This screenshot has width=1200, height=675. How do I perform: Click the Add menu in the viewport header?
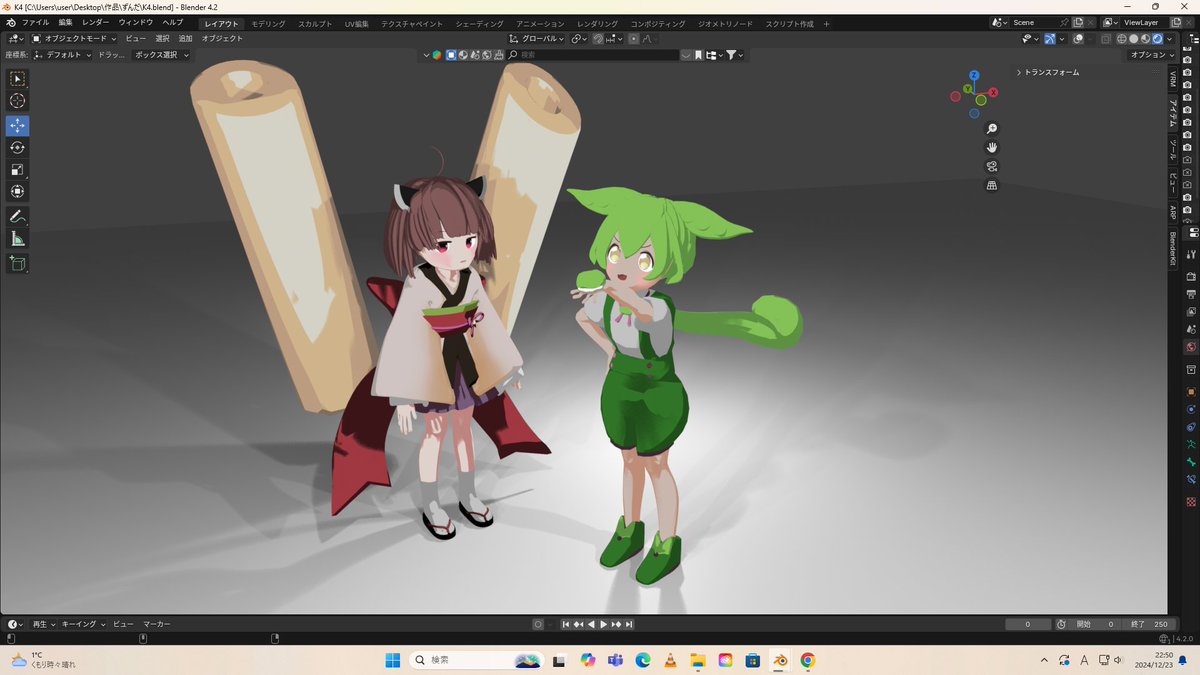tap(186, 39)
